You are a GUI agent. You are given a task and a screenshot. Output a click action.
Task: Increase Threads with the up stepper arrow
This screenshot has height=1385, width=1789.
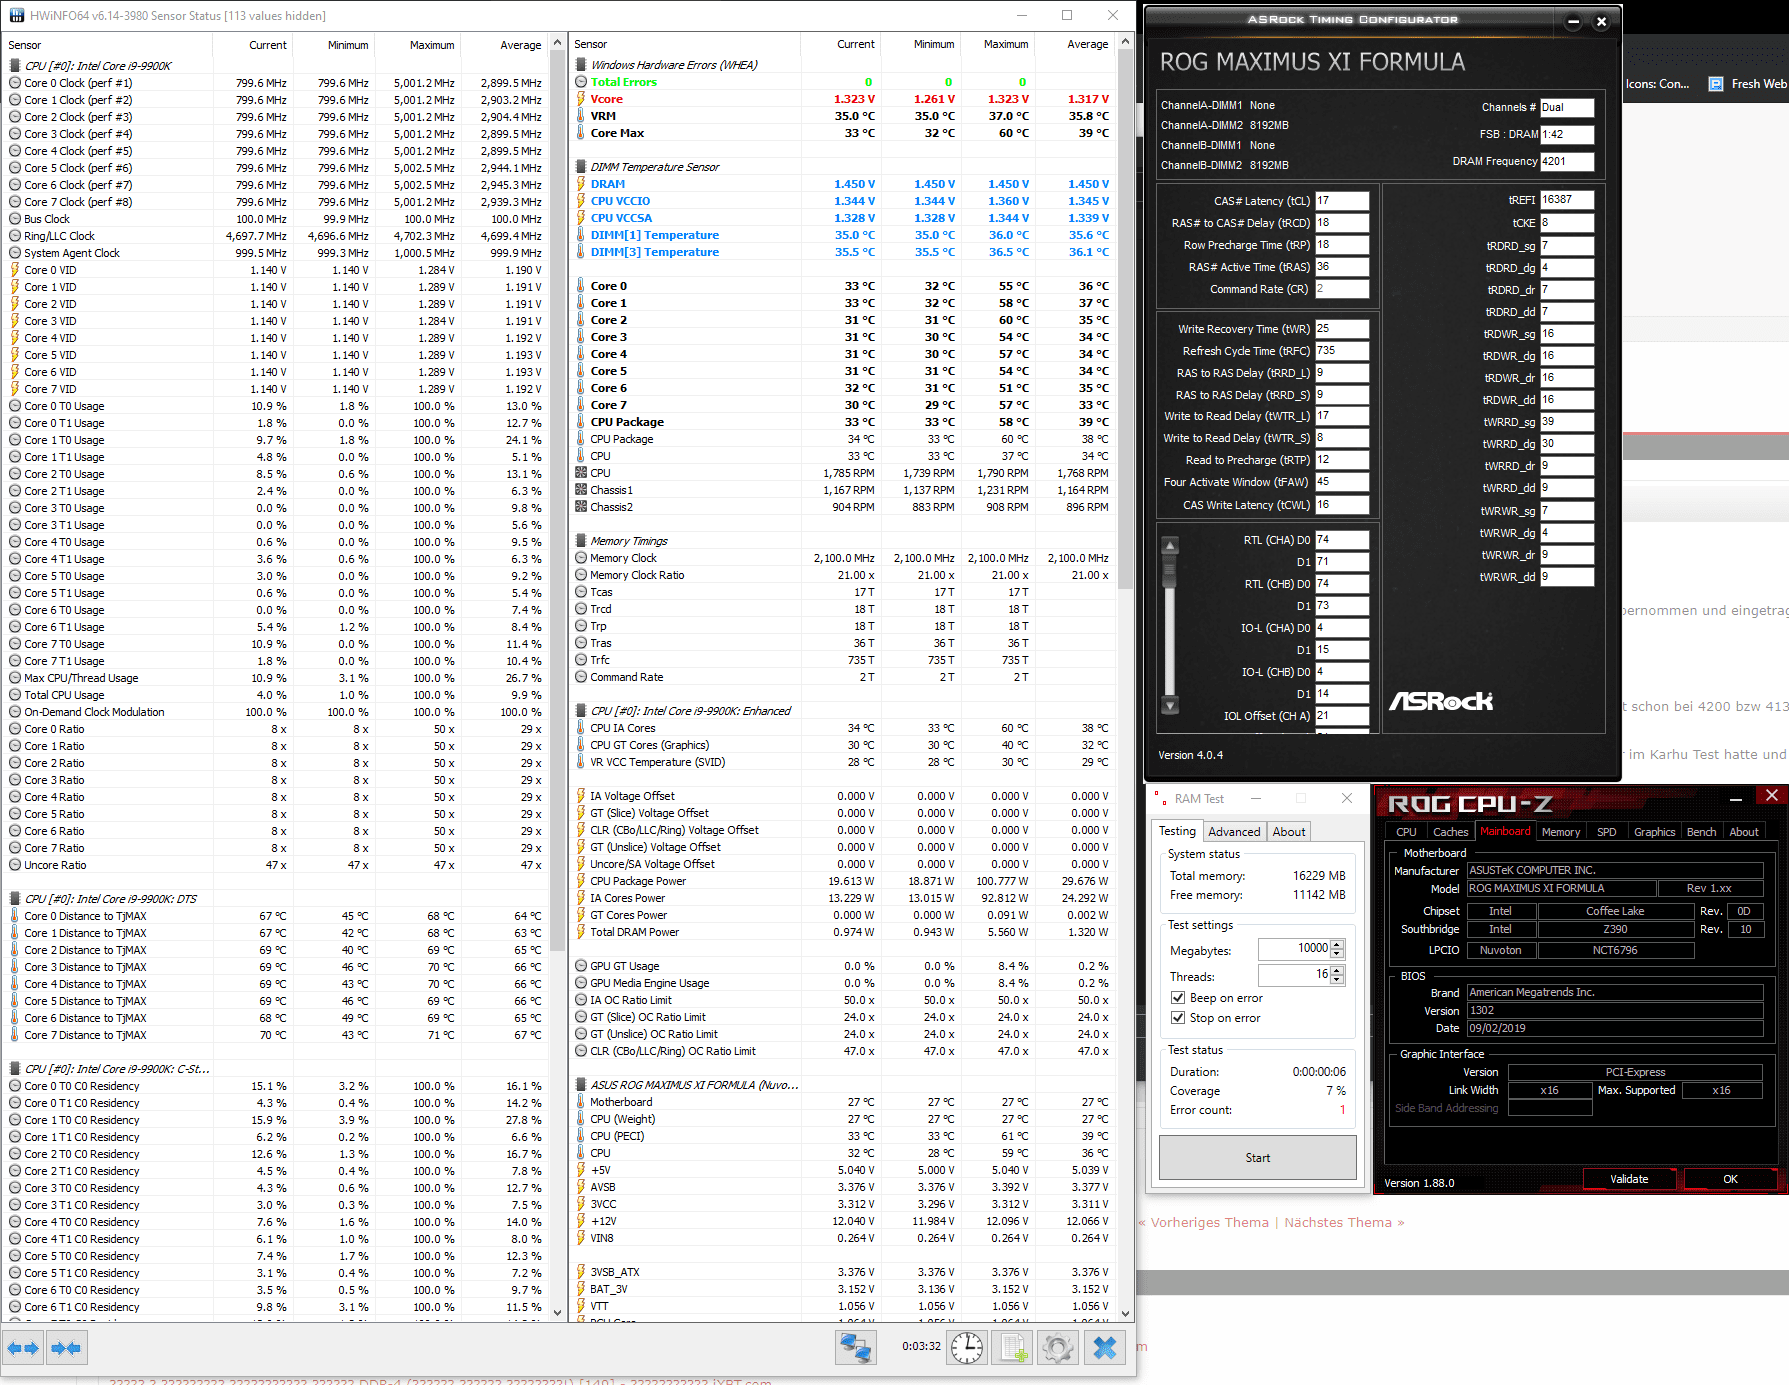point(1338,970)
